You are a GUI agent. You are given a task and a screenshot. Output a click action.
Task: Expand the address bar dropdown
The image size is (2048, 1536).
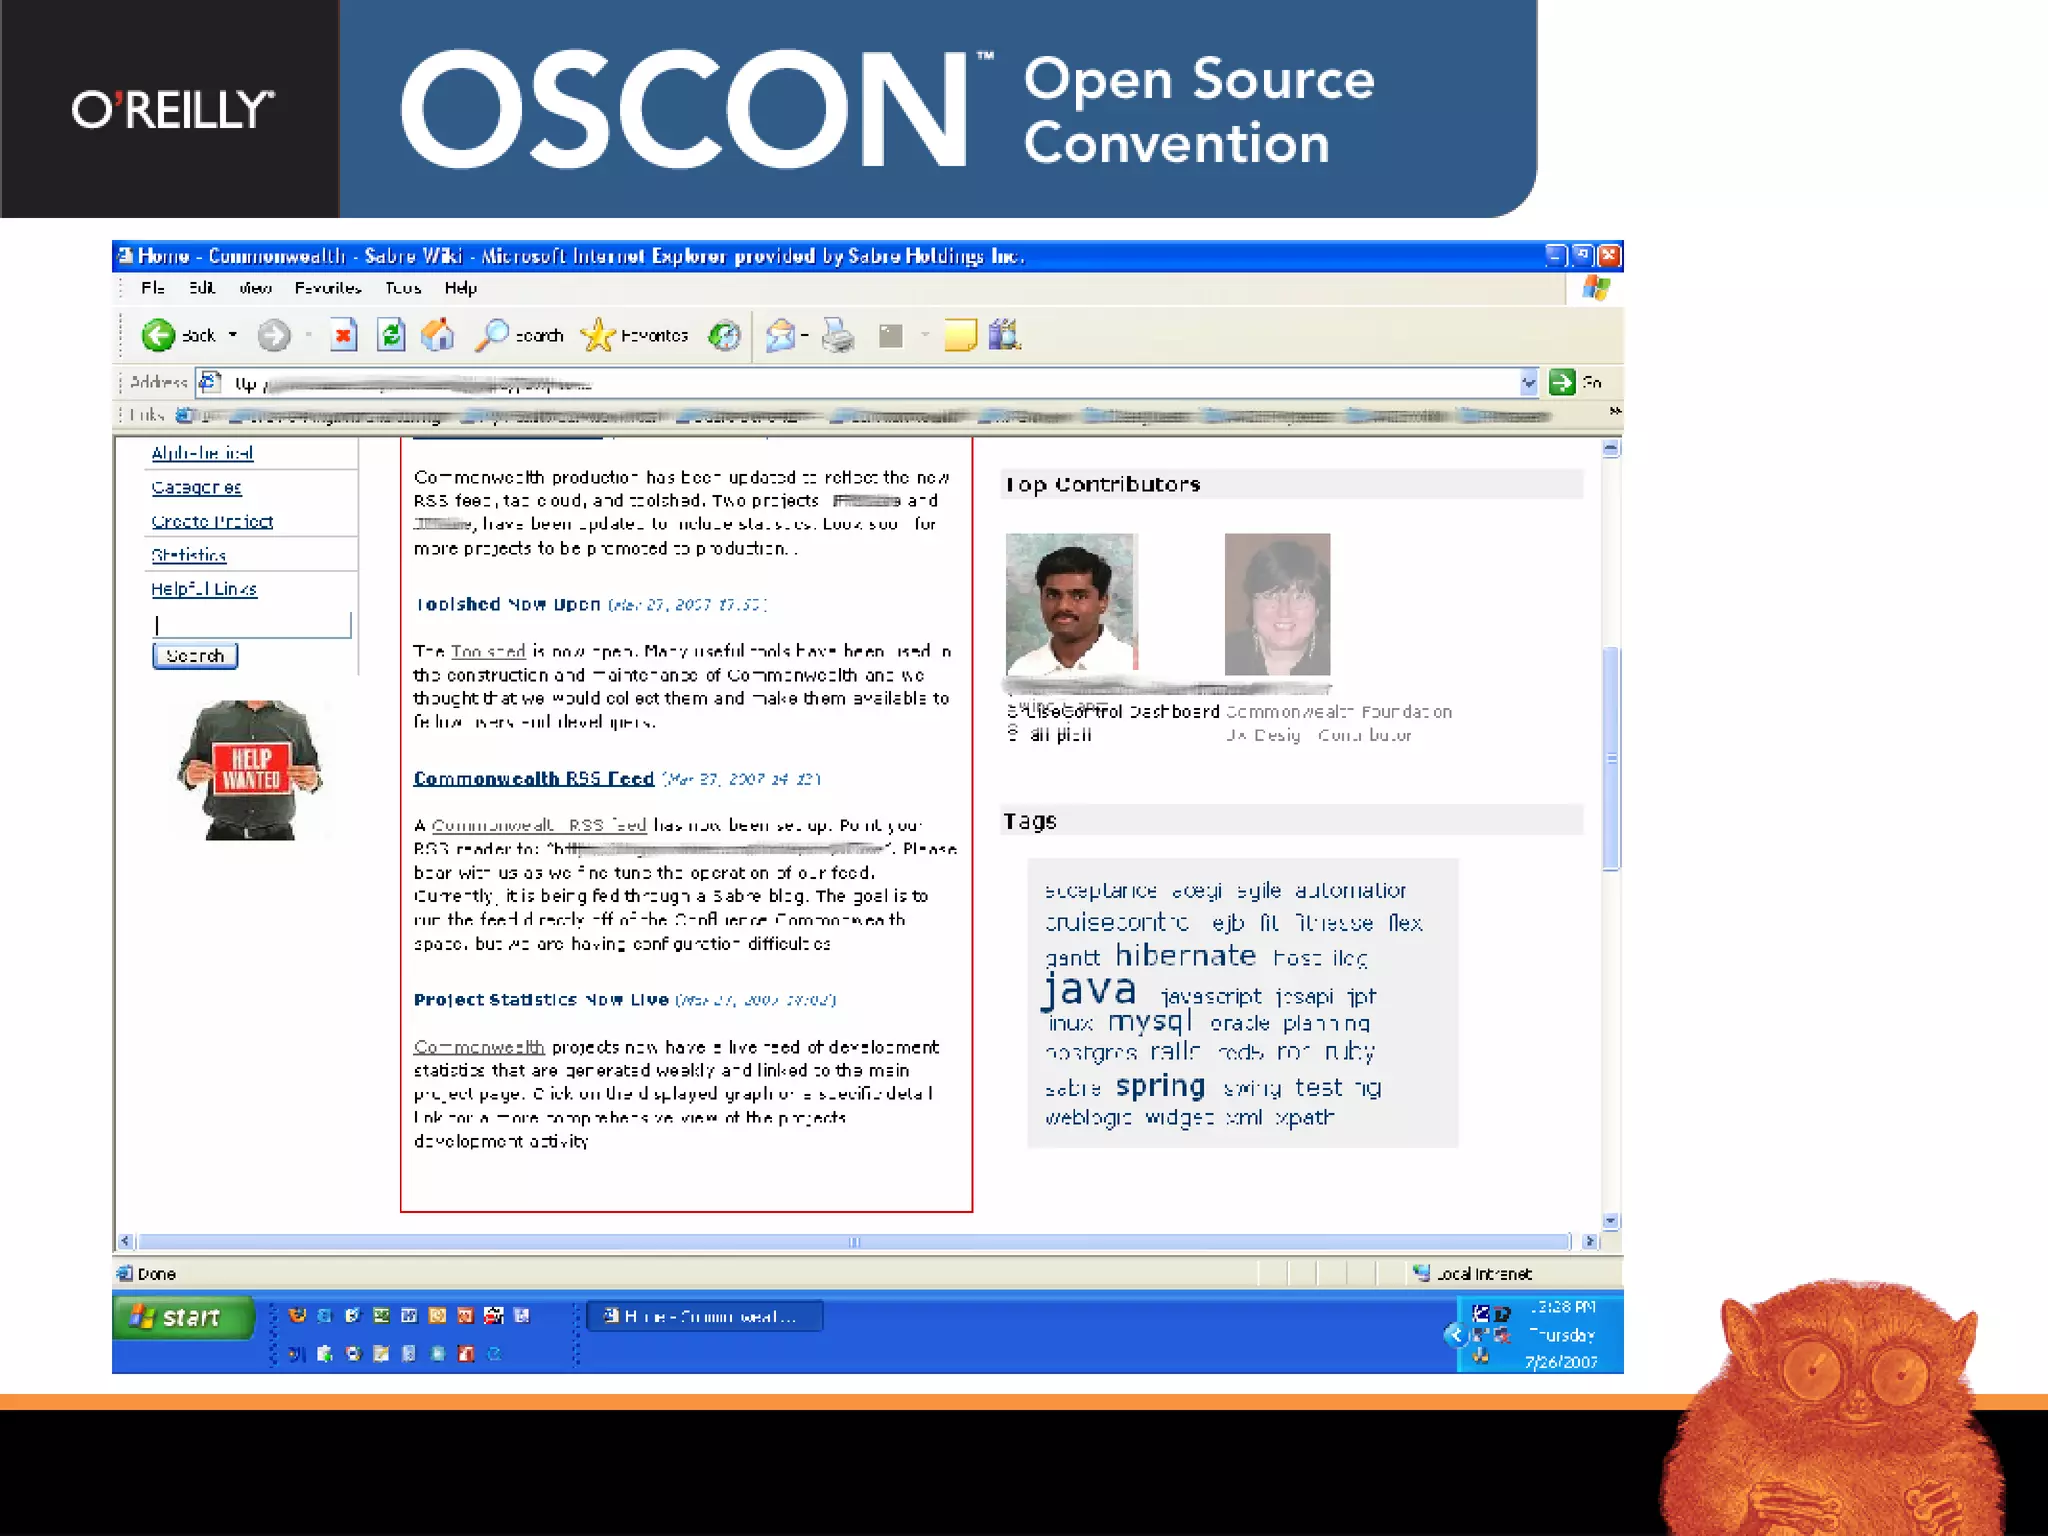[x=1528, y=382]
